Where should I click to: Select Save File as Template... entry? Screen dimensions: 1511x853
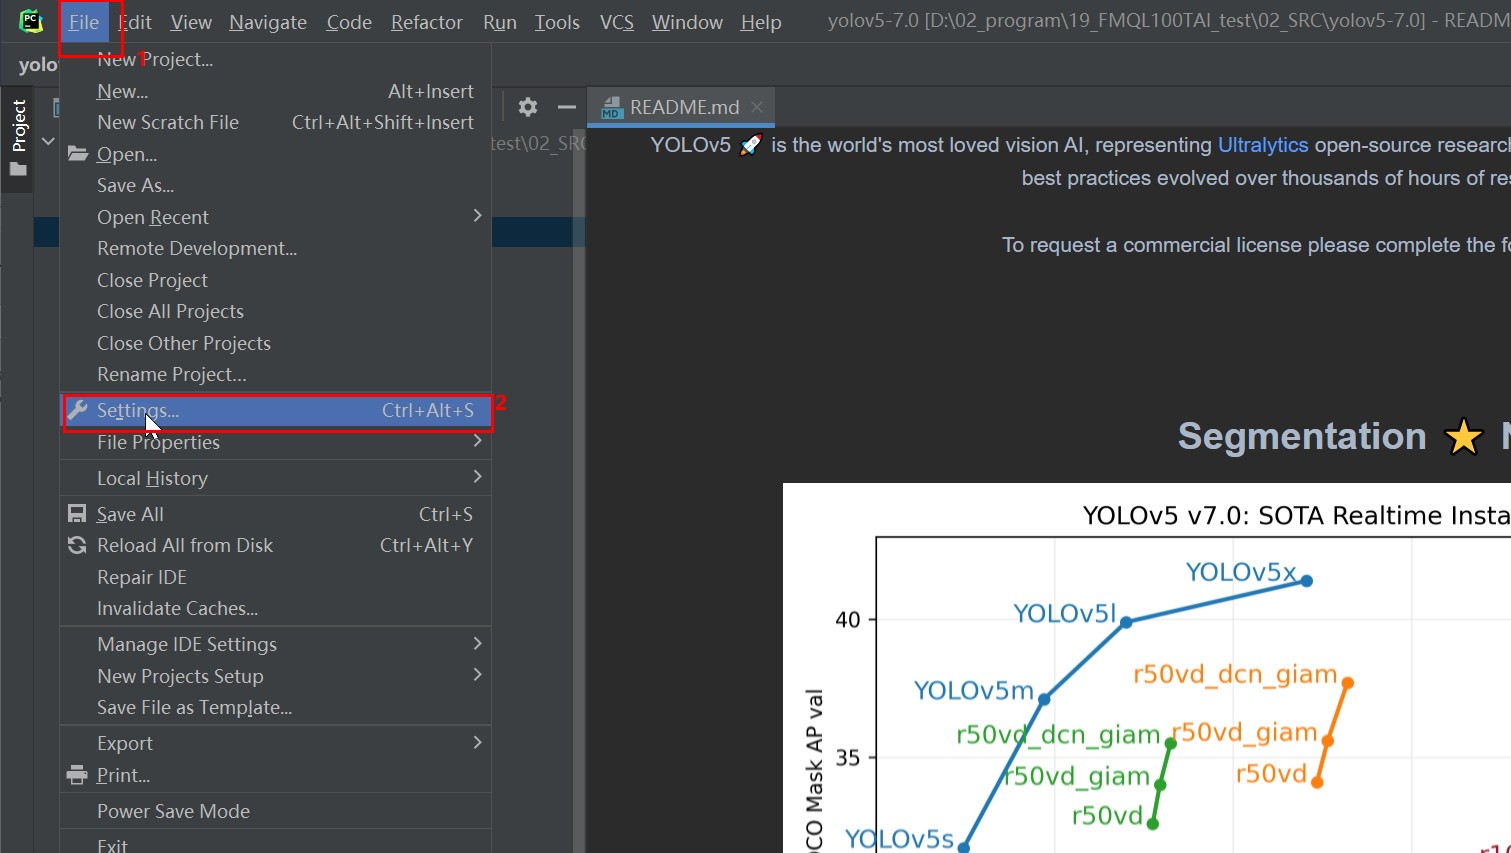click(x=275, y=707)
